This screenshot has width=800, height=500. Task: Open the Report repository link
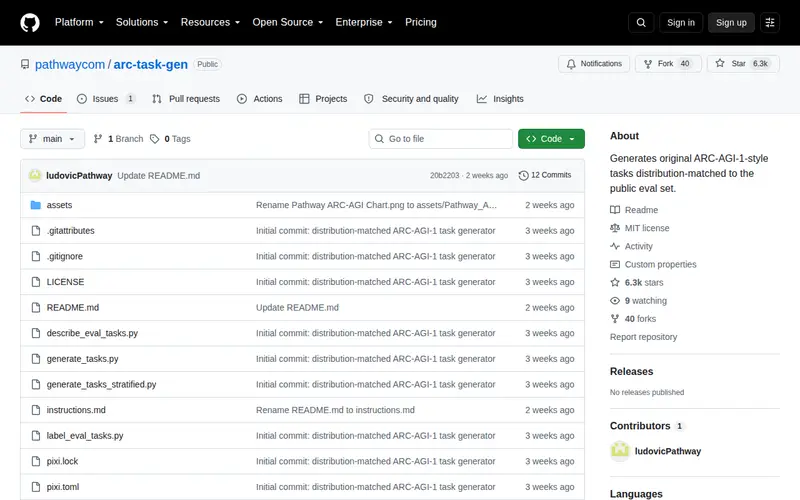[x=643, y=337]
